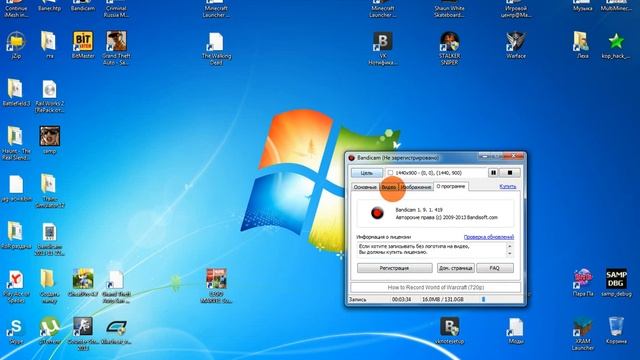The image size is (640, 360).
Task: Click the FAQ button
Action: (x=495, y=268)
